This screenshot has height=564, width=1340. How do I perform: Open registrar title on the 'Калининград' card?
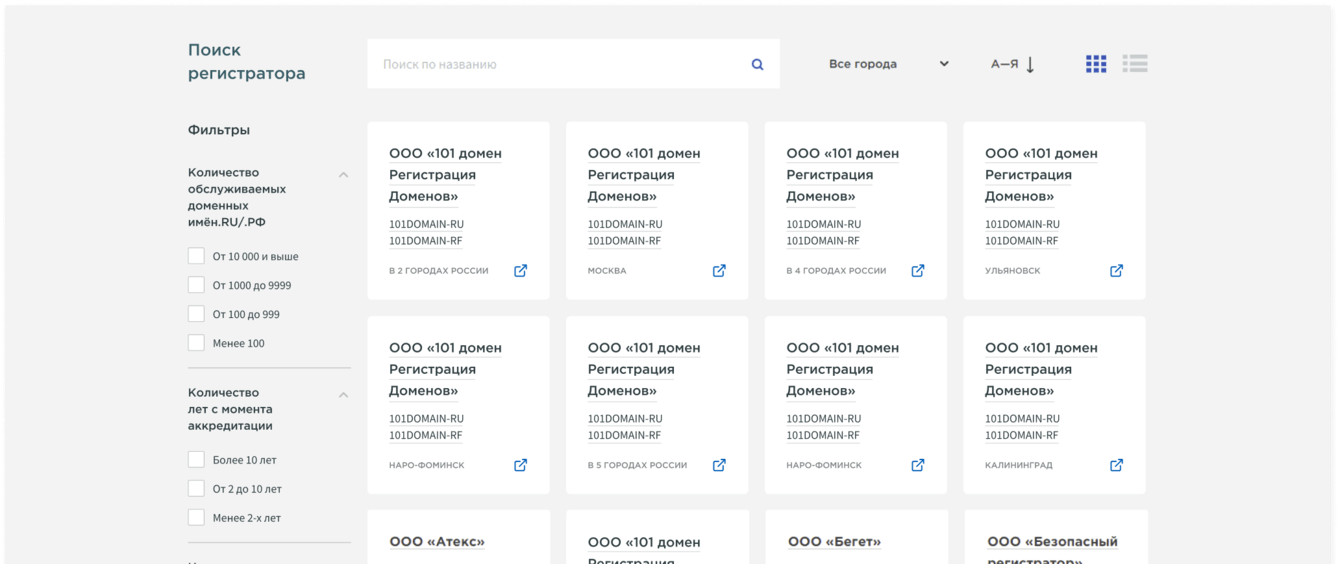point(1041,369)
